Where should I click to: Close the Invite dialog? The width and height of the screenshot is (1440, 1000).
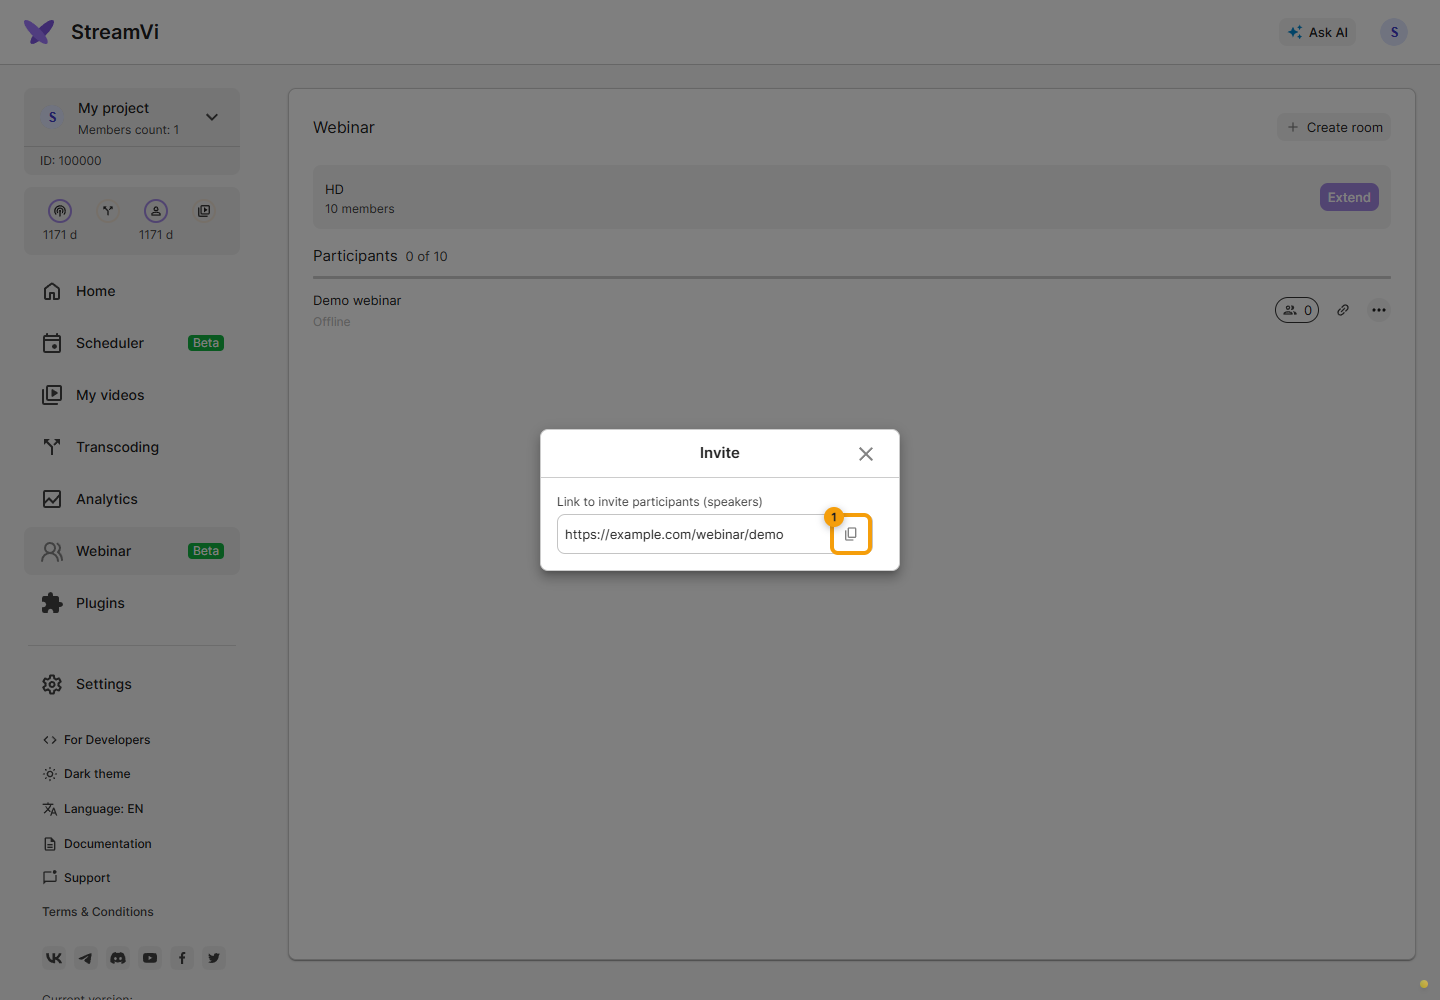pyautogui.click(x=866, y=454)
